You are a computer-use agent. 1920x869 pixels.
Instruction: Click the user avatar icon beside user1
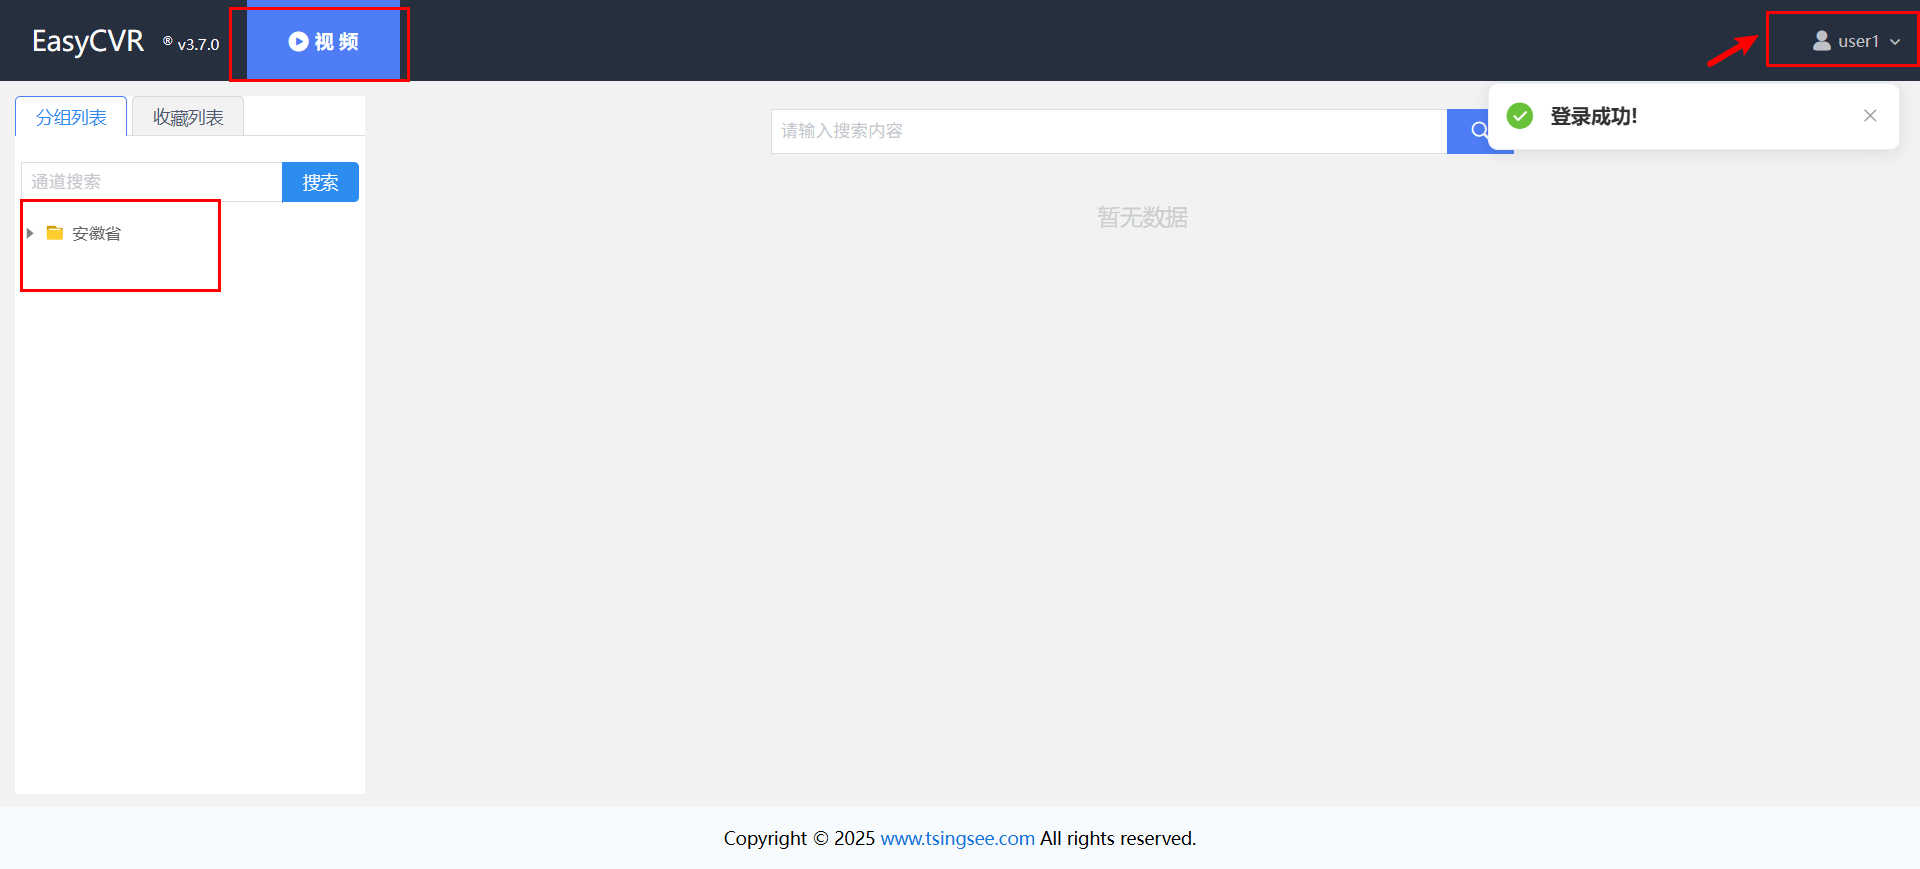1822,41
